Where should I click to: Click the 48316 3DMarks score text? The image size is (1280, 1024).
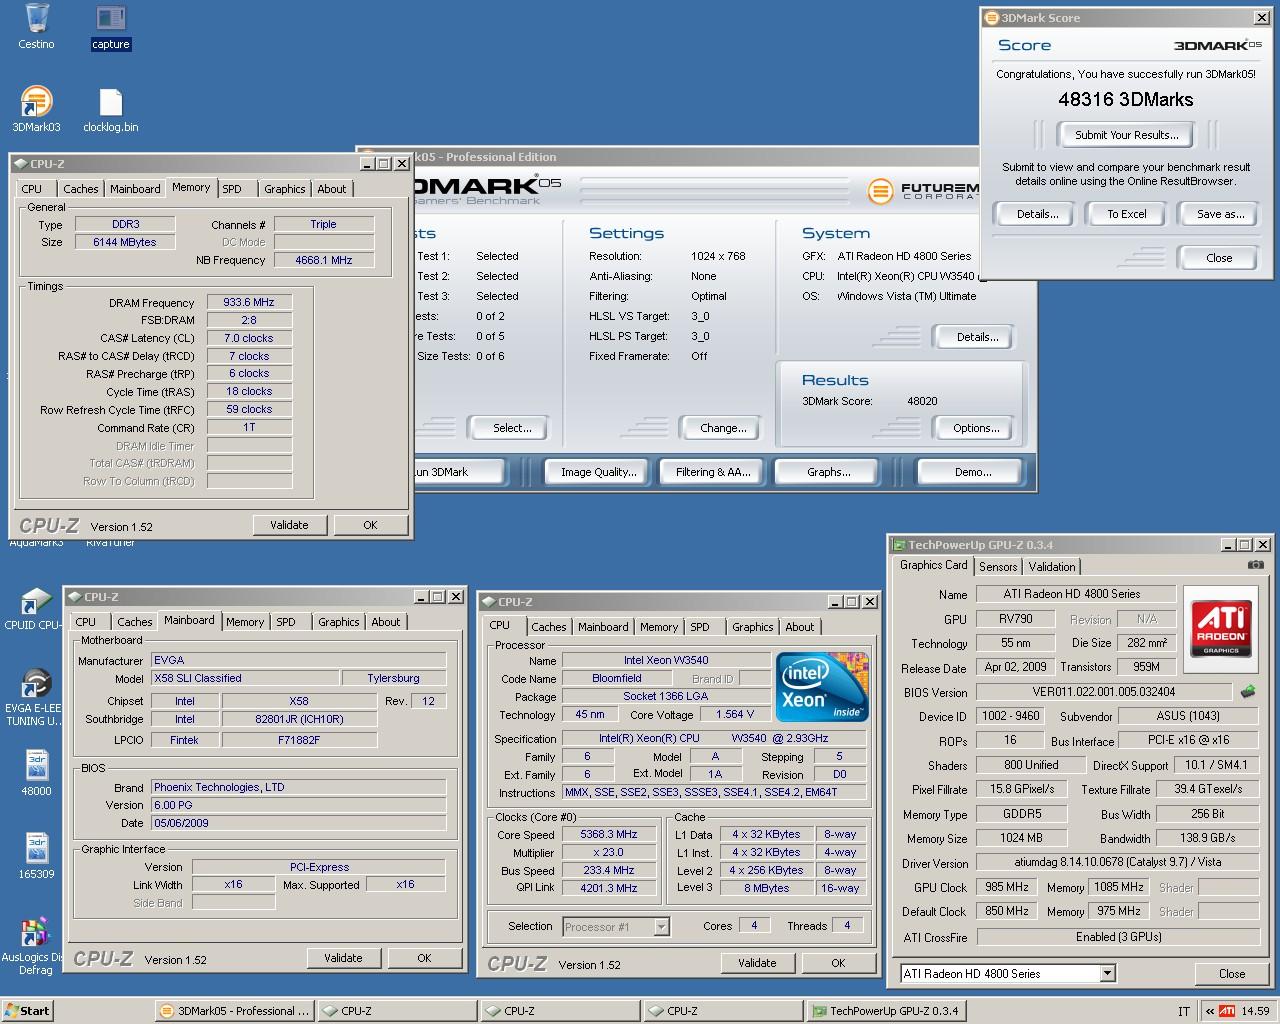1126,99
